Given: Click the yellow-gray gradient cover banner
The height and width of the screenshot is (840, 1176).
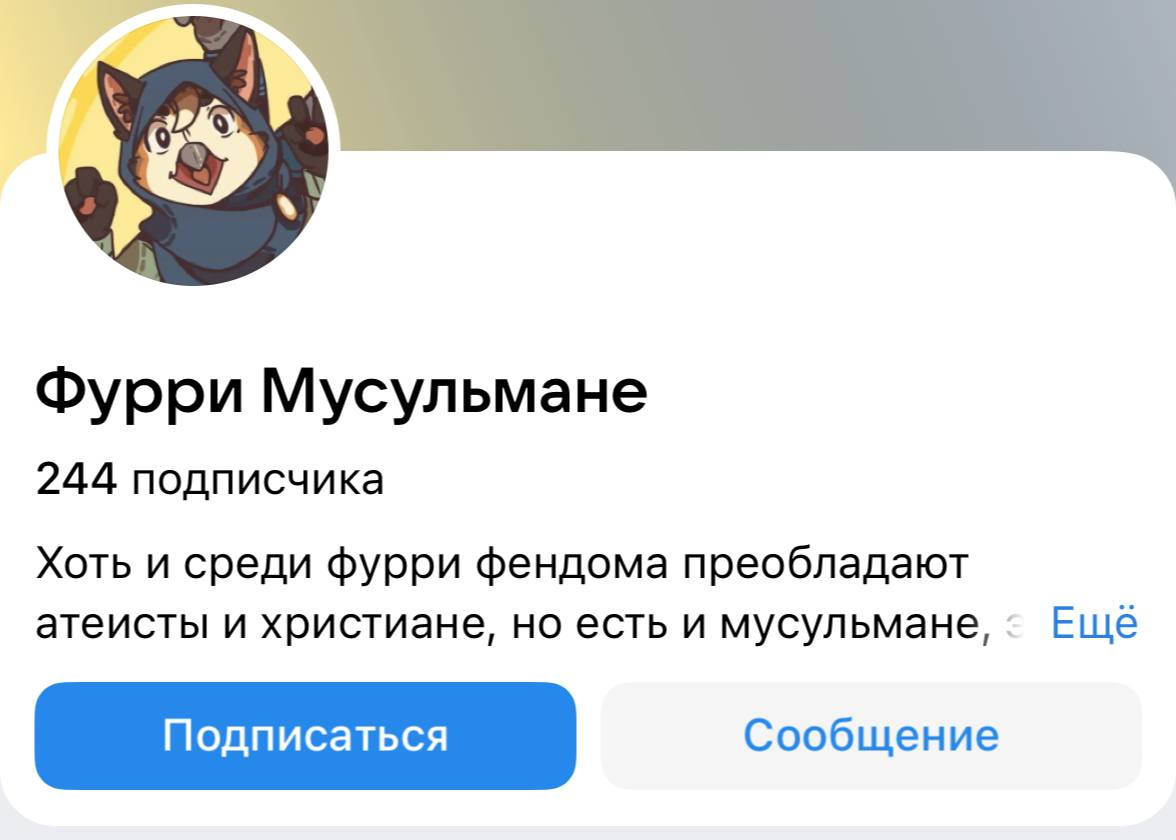Looking at the screenshot, I should click(750, 75).
